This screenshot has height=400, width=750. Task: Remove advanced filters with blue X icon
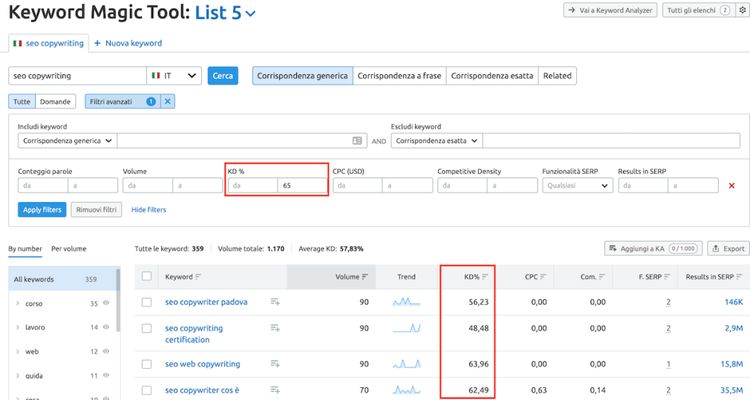pyautogui.click(x=167, y=101)
